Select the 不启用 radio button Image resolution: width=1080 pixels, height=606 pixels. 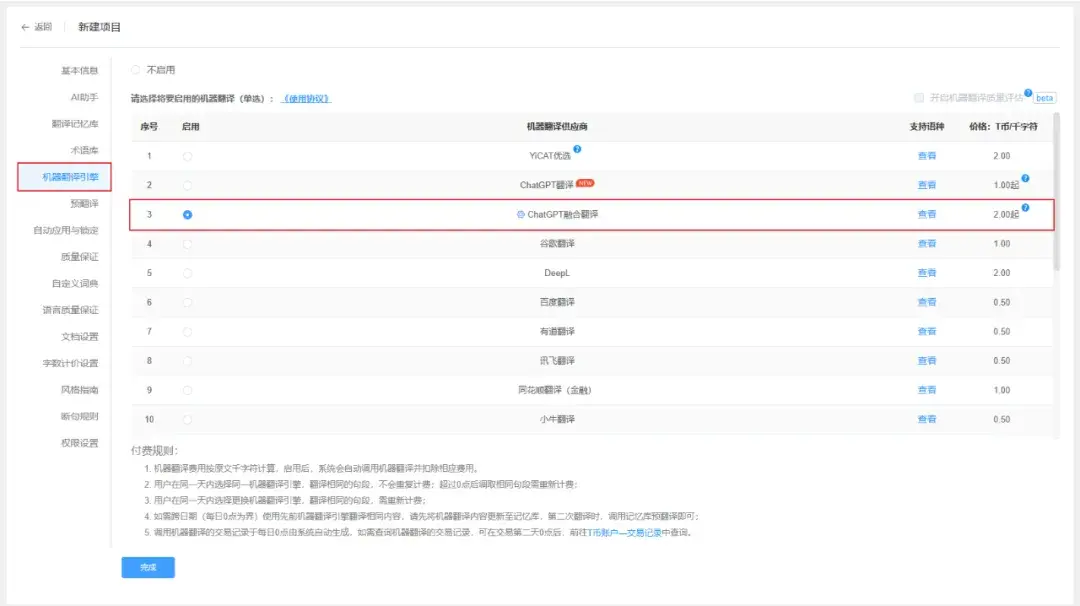point(135,70)
